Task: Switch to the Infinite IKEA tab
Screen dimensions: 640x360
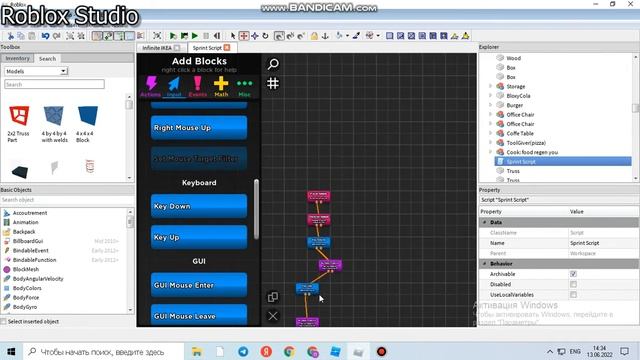Action: pos(157,48)
